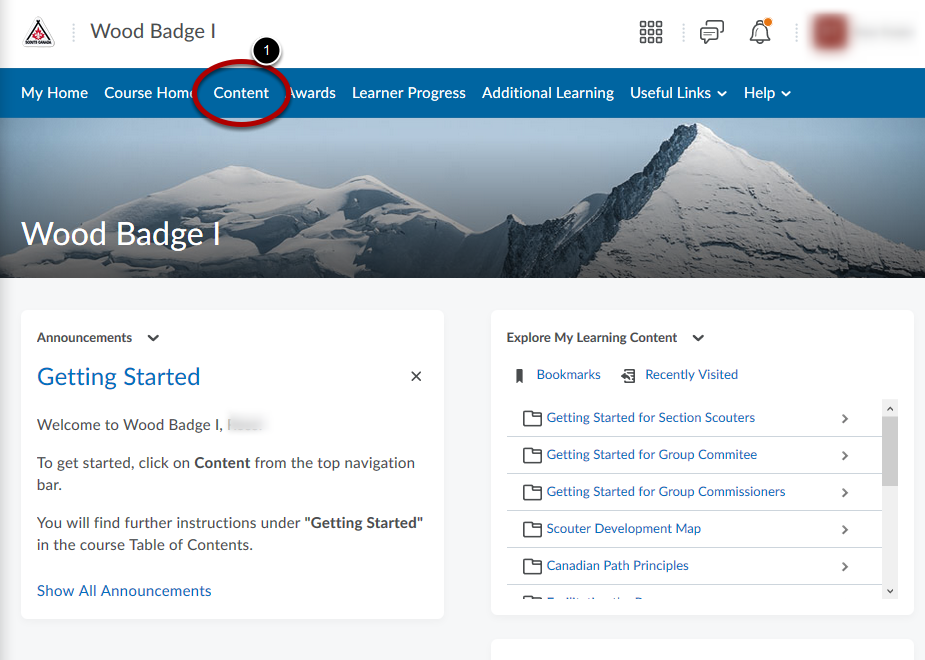This screenshot has height=660, width=925.
Task: Expand arrow for Canadian Path Principles
Action: tap(845, 567)
